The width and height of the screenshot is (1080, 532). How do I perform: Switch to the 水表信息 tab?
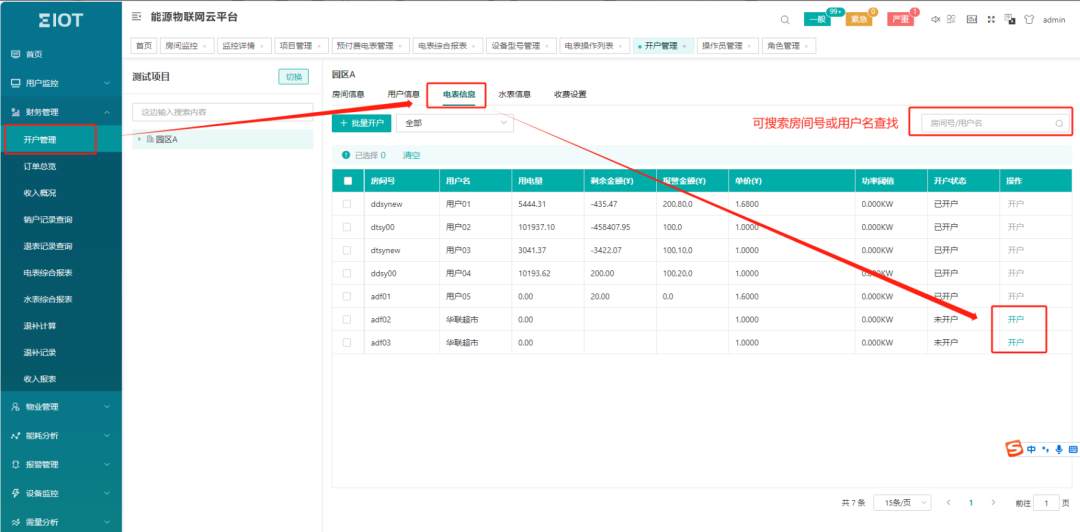pos(515,94)
